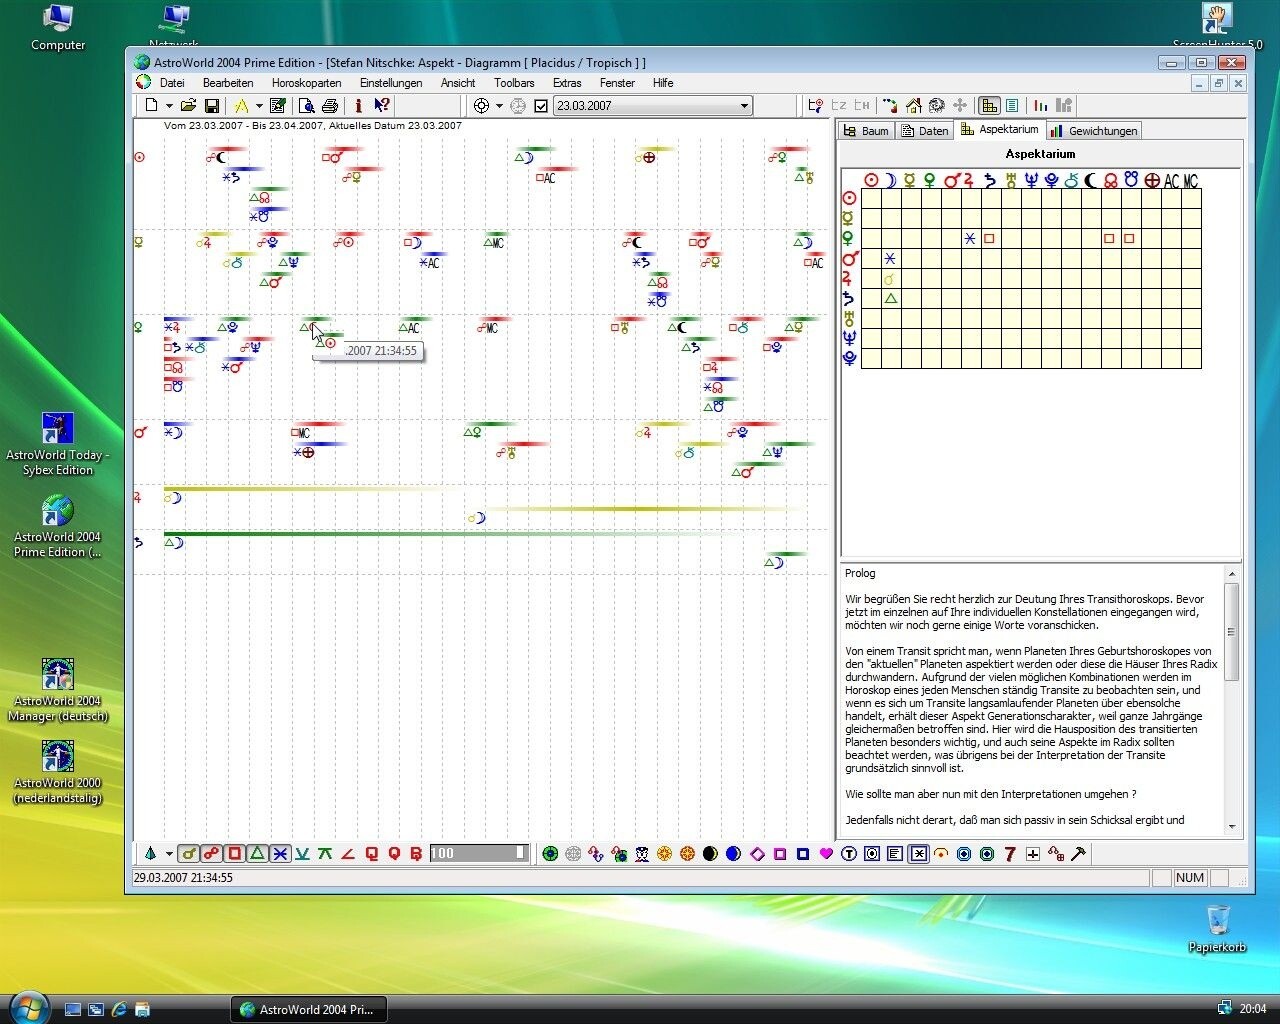This screenshot has width=1280, height=1024.
Task: Click the house icon in top toolbar
Action: 914,105
